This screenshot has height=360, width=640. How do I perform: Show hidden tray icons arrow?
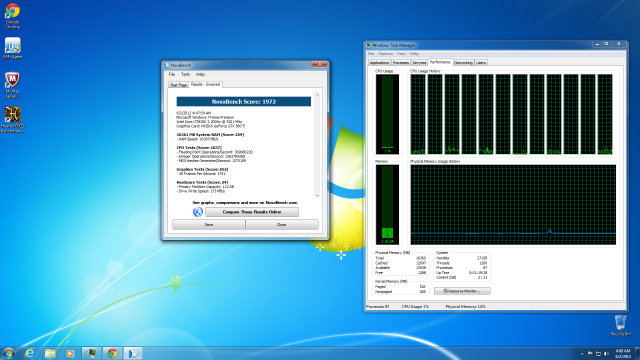pos(582,353)
